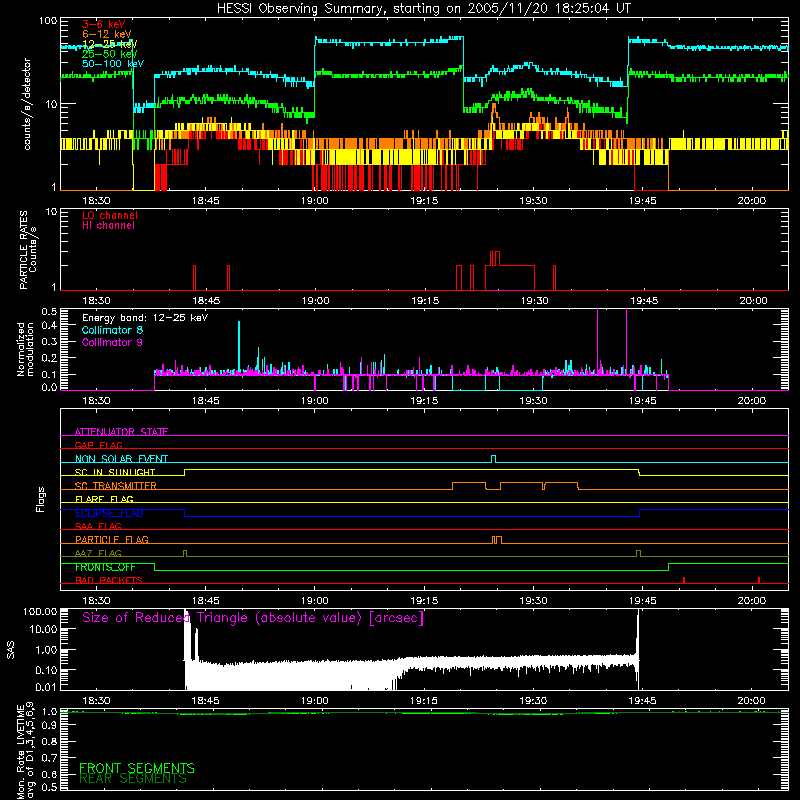Click the HI channel legend label
800x800 pixels.
108,225
